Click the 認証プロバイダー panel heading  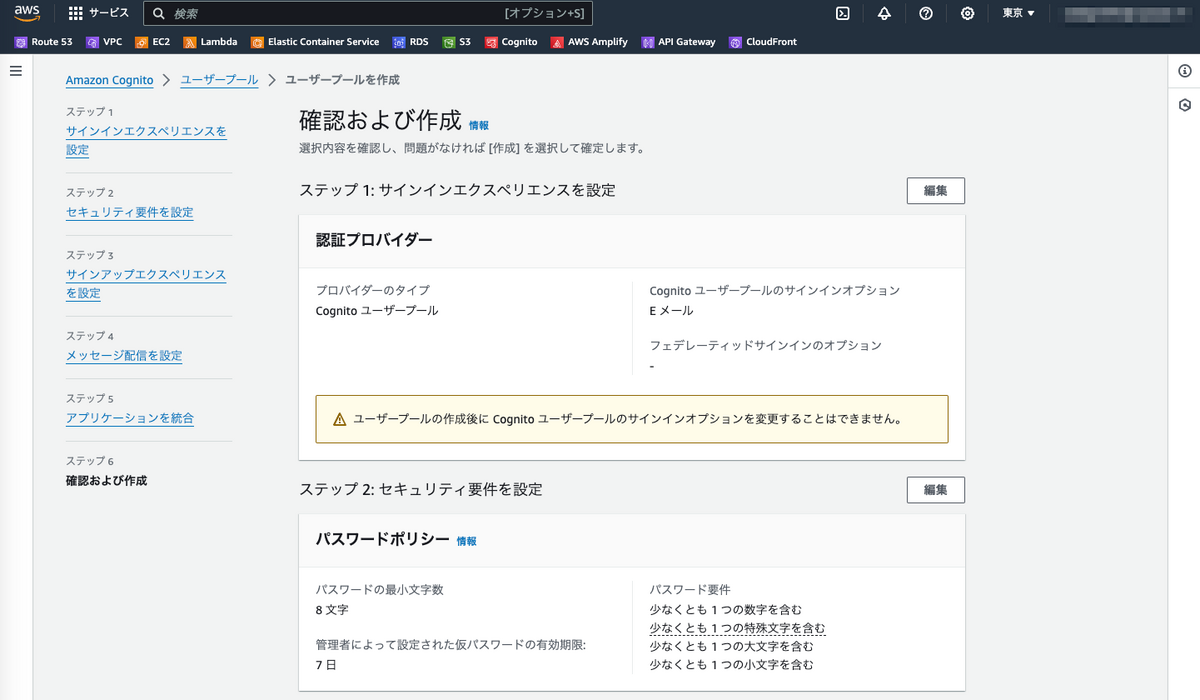coord(375,241)
